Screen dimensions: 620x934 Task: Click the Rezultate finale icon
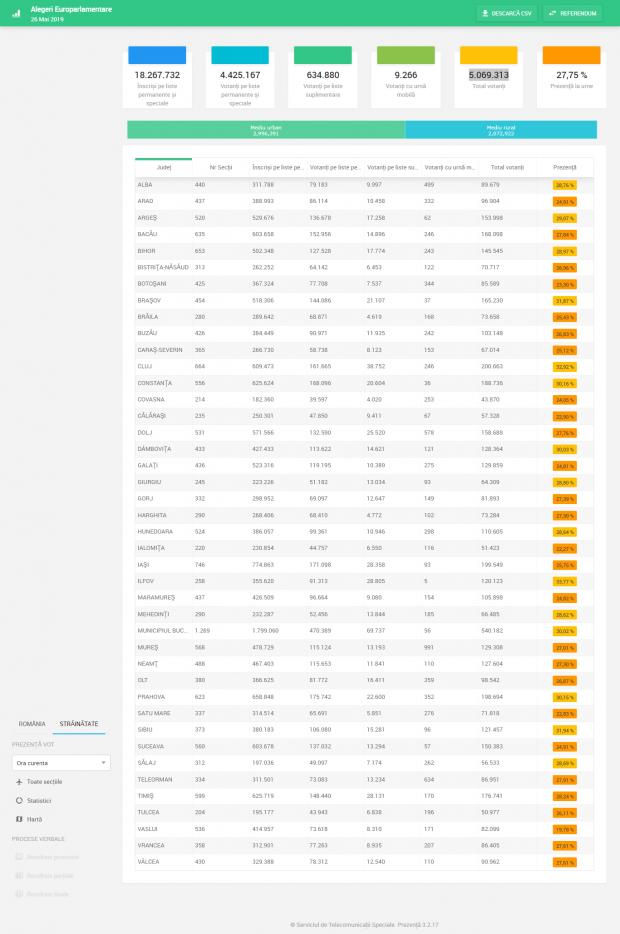click(x=19, y=894)
